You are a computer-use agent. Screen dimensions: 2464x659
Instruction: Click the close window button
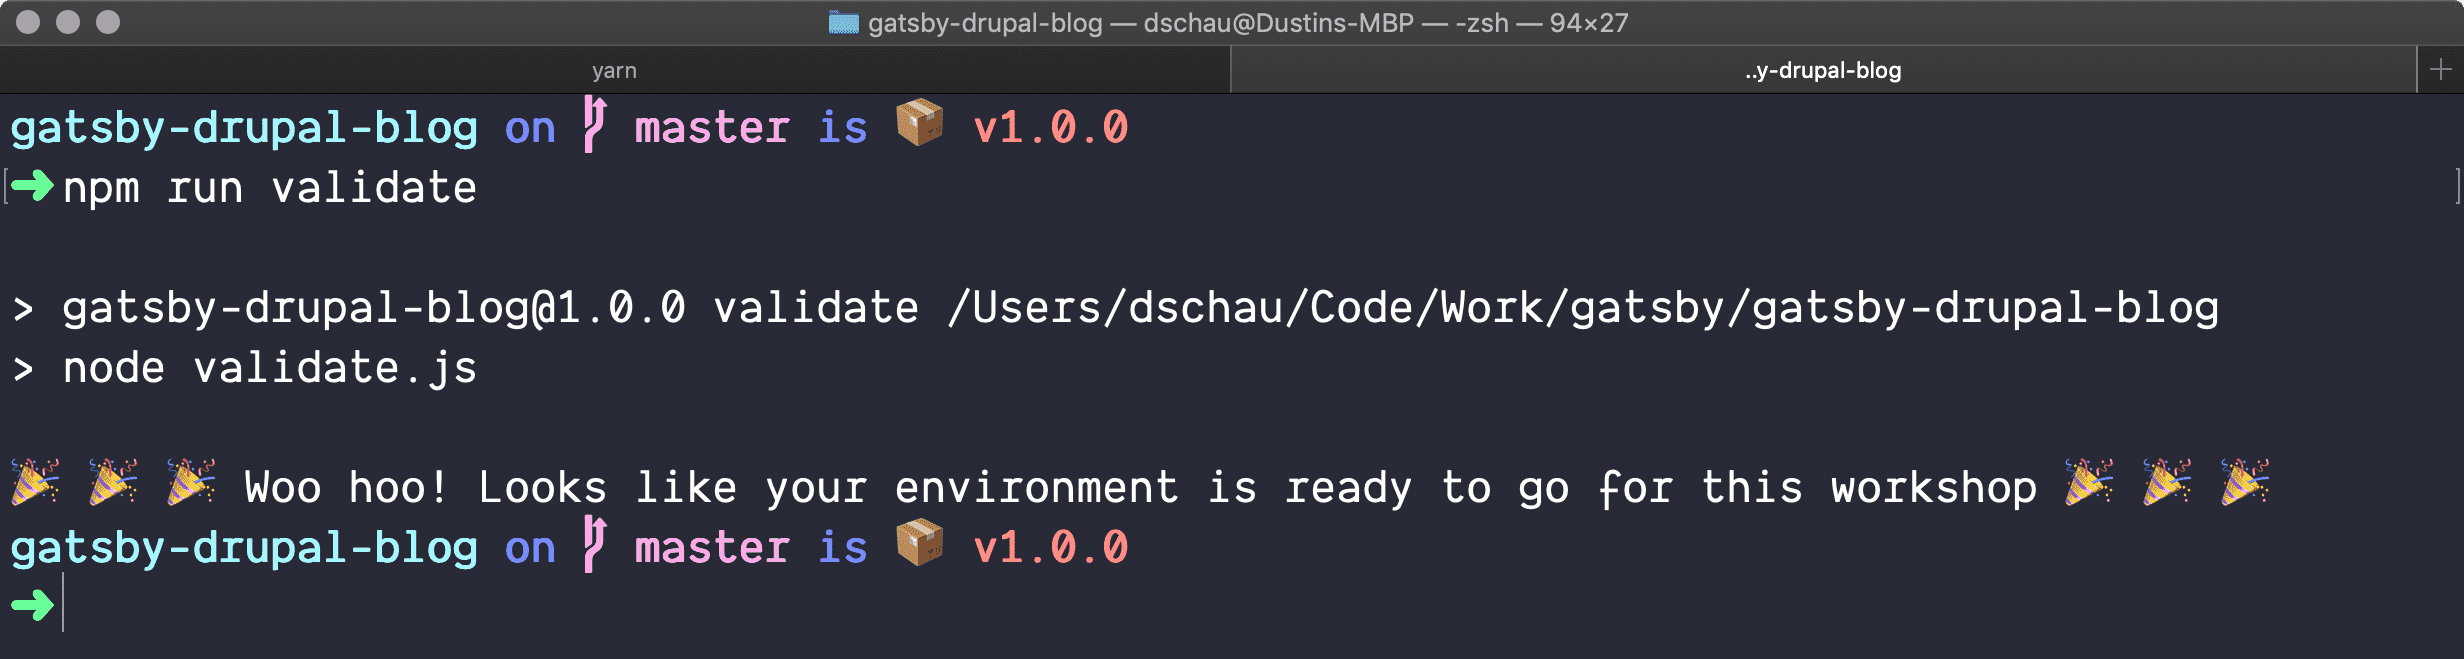tap(28, 22)
